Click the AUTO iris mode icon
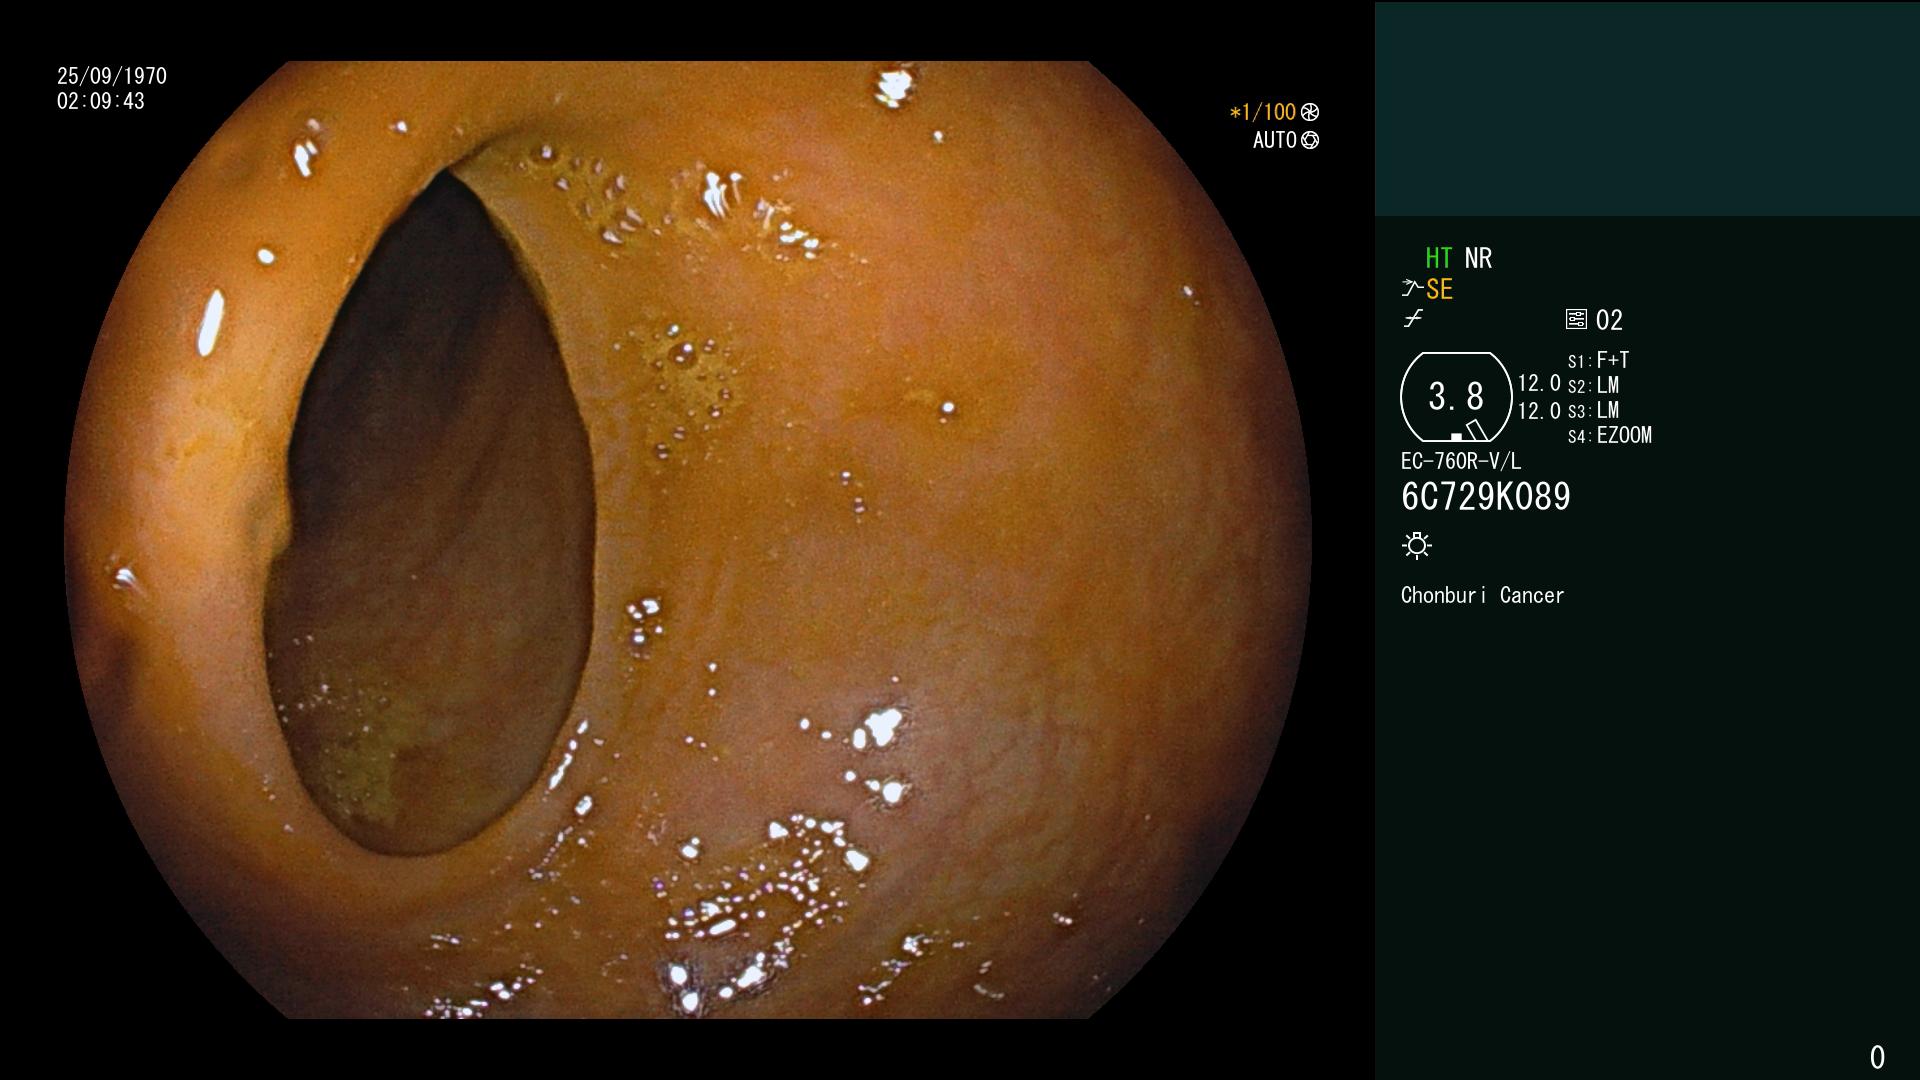 1310,140
